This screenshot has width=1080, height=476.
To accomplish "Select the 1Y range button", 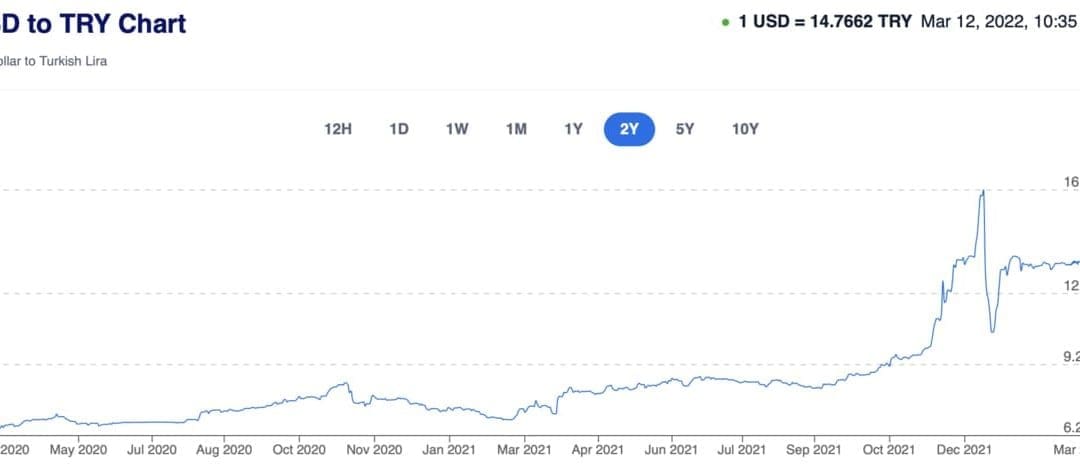I will [573, 129].
